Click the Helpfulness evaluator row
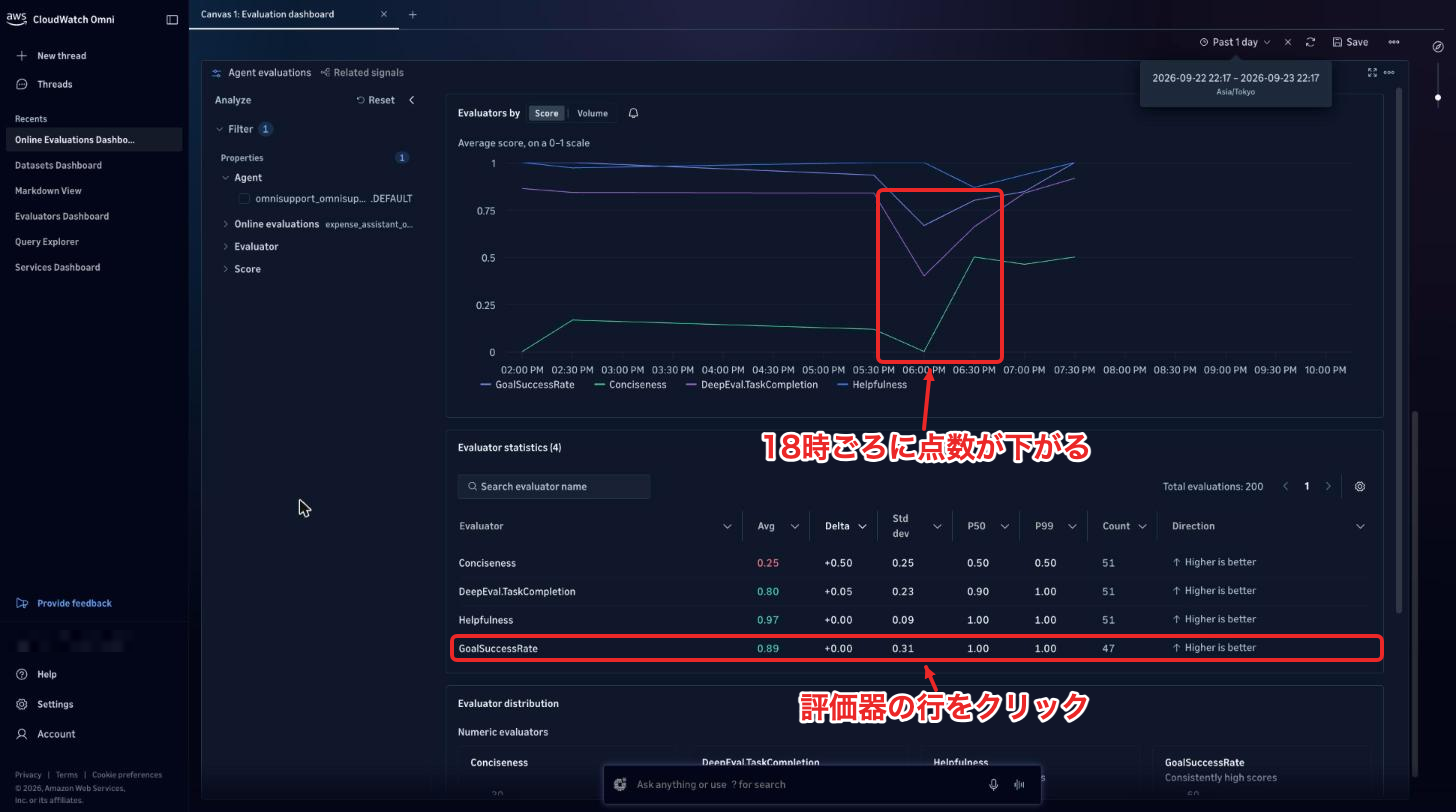Viewport: 1456px width, 812px height. tap(914, 620)
